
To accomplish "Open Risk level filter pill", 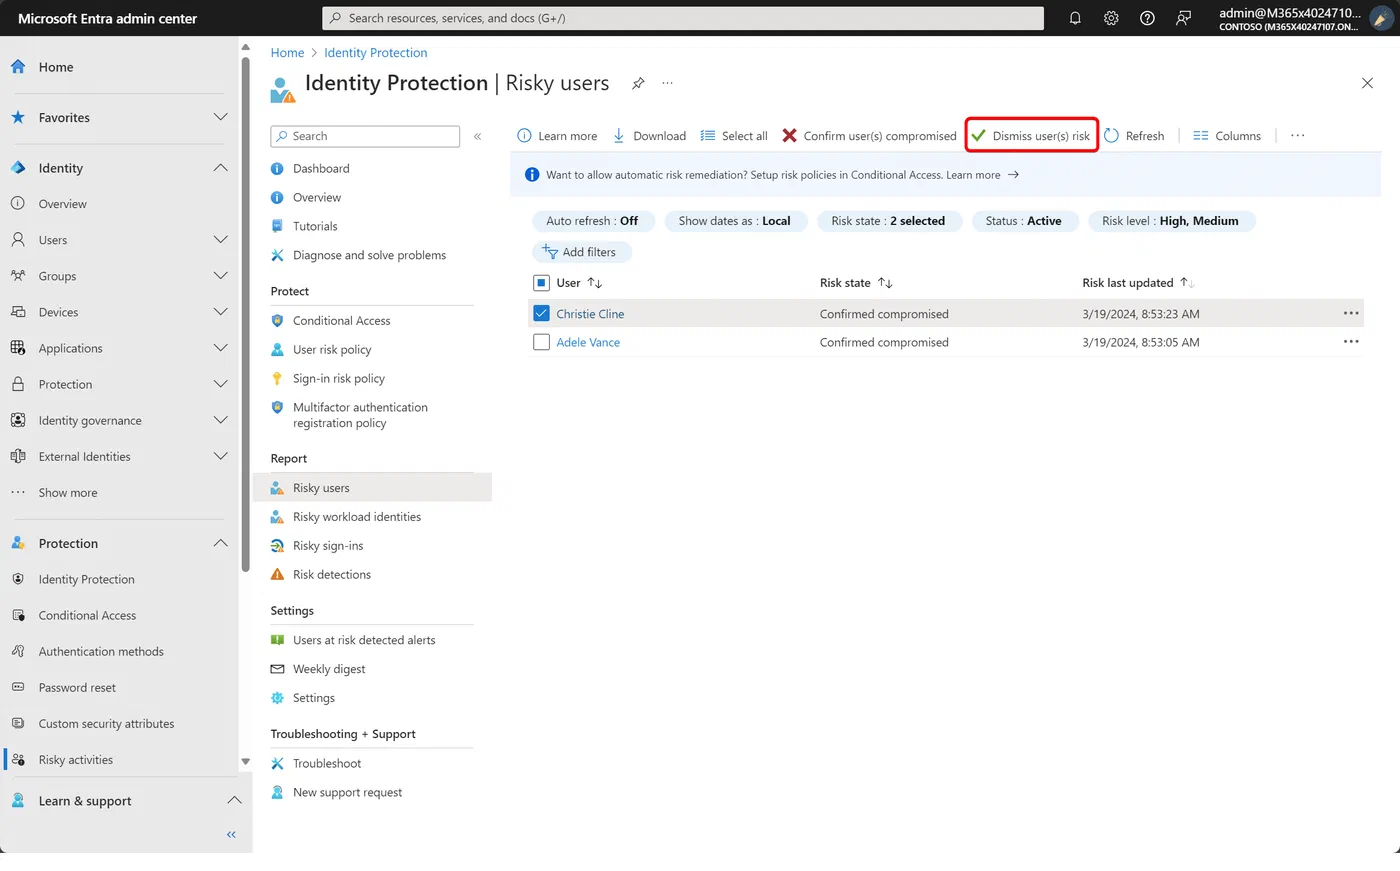I will click(1171, 221).
